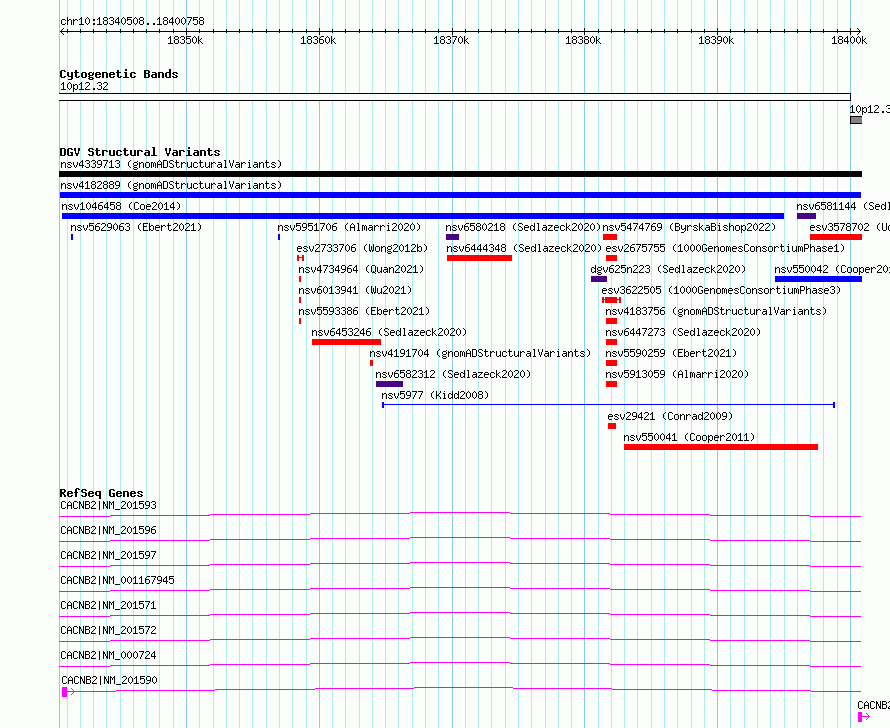Open the nsv5951706 (Almarri2020) label
The height and width of the screenshot is (728, 890).
(349, 228)
